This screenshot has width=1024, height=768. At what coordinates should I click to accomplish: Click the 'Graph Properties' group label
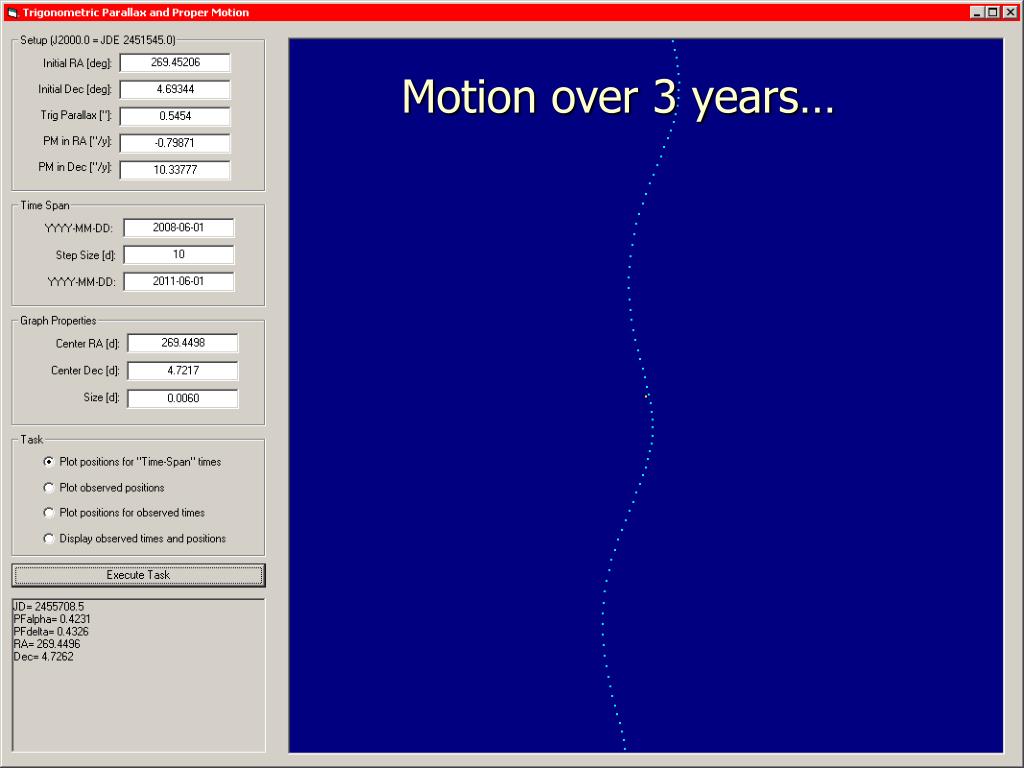click(x=58, y=321)
